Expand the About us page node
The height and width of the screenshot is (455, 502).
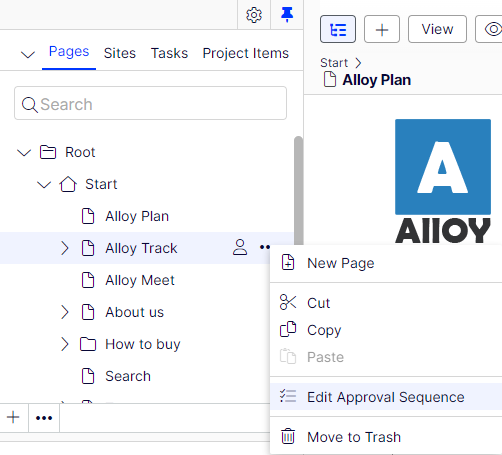(x=65, y=312)
